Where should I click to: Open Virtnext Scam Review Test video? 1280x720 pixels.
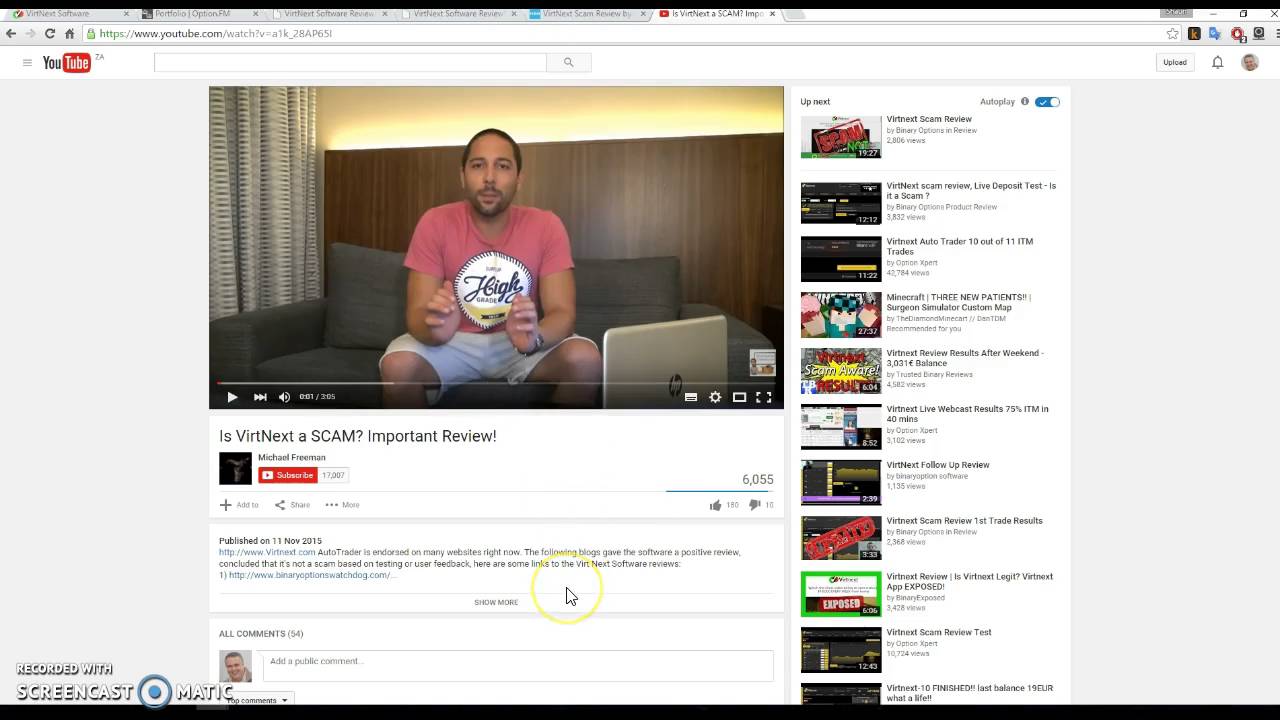pyautogui.click(x=938, y=632)
